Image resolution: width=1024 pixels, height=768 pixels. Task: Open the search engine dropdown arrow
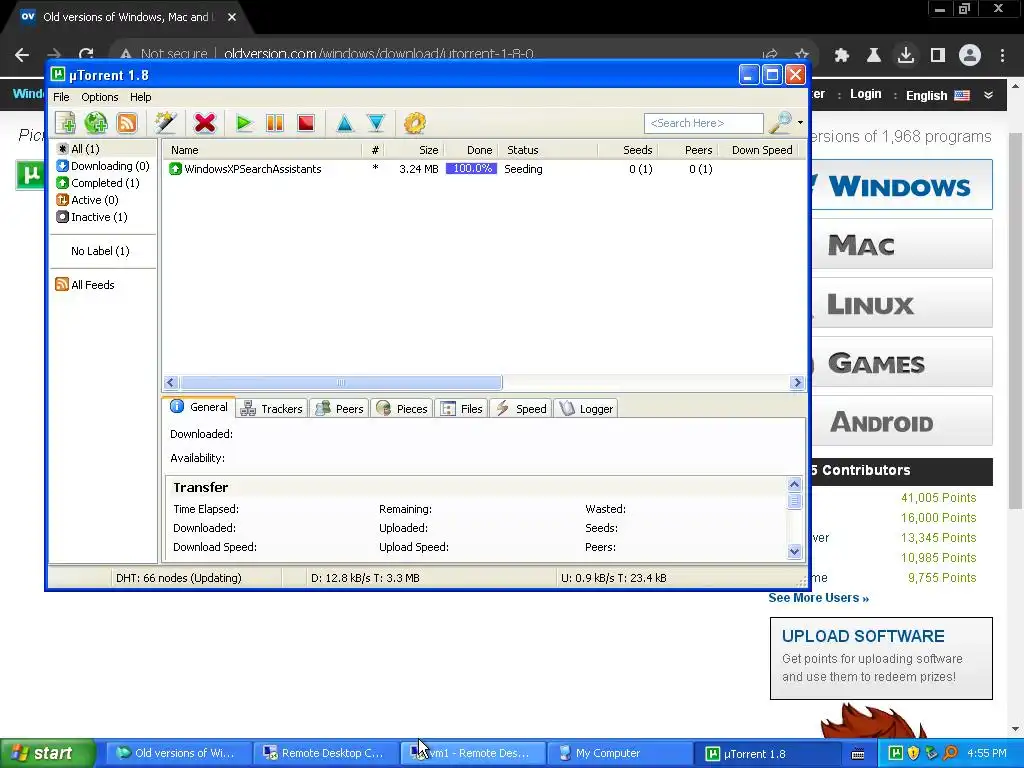click(x=801, y=123)
